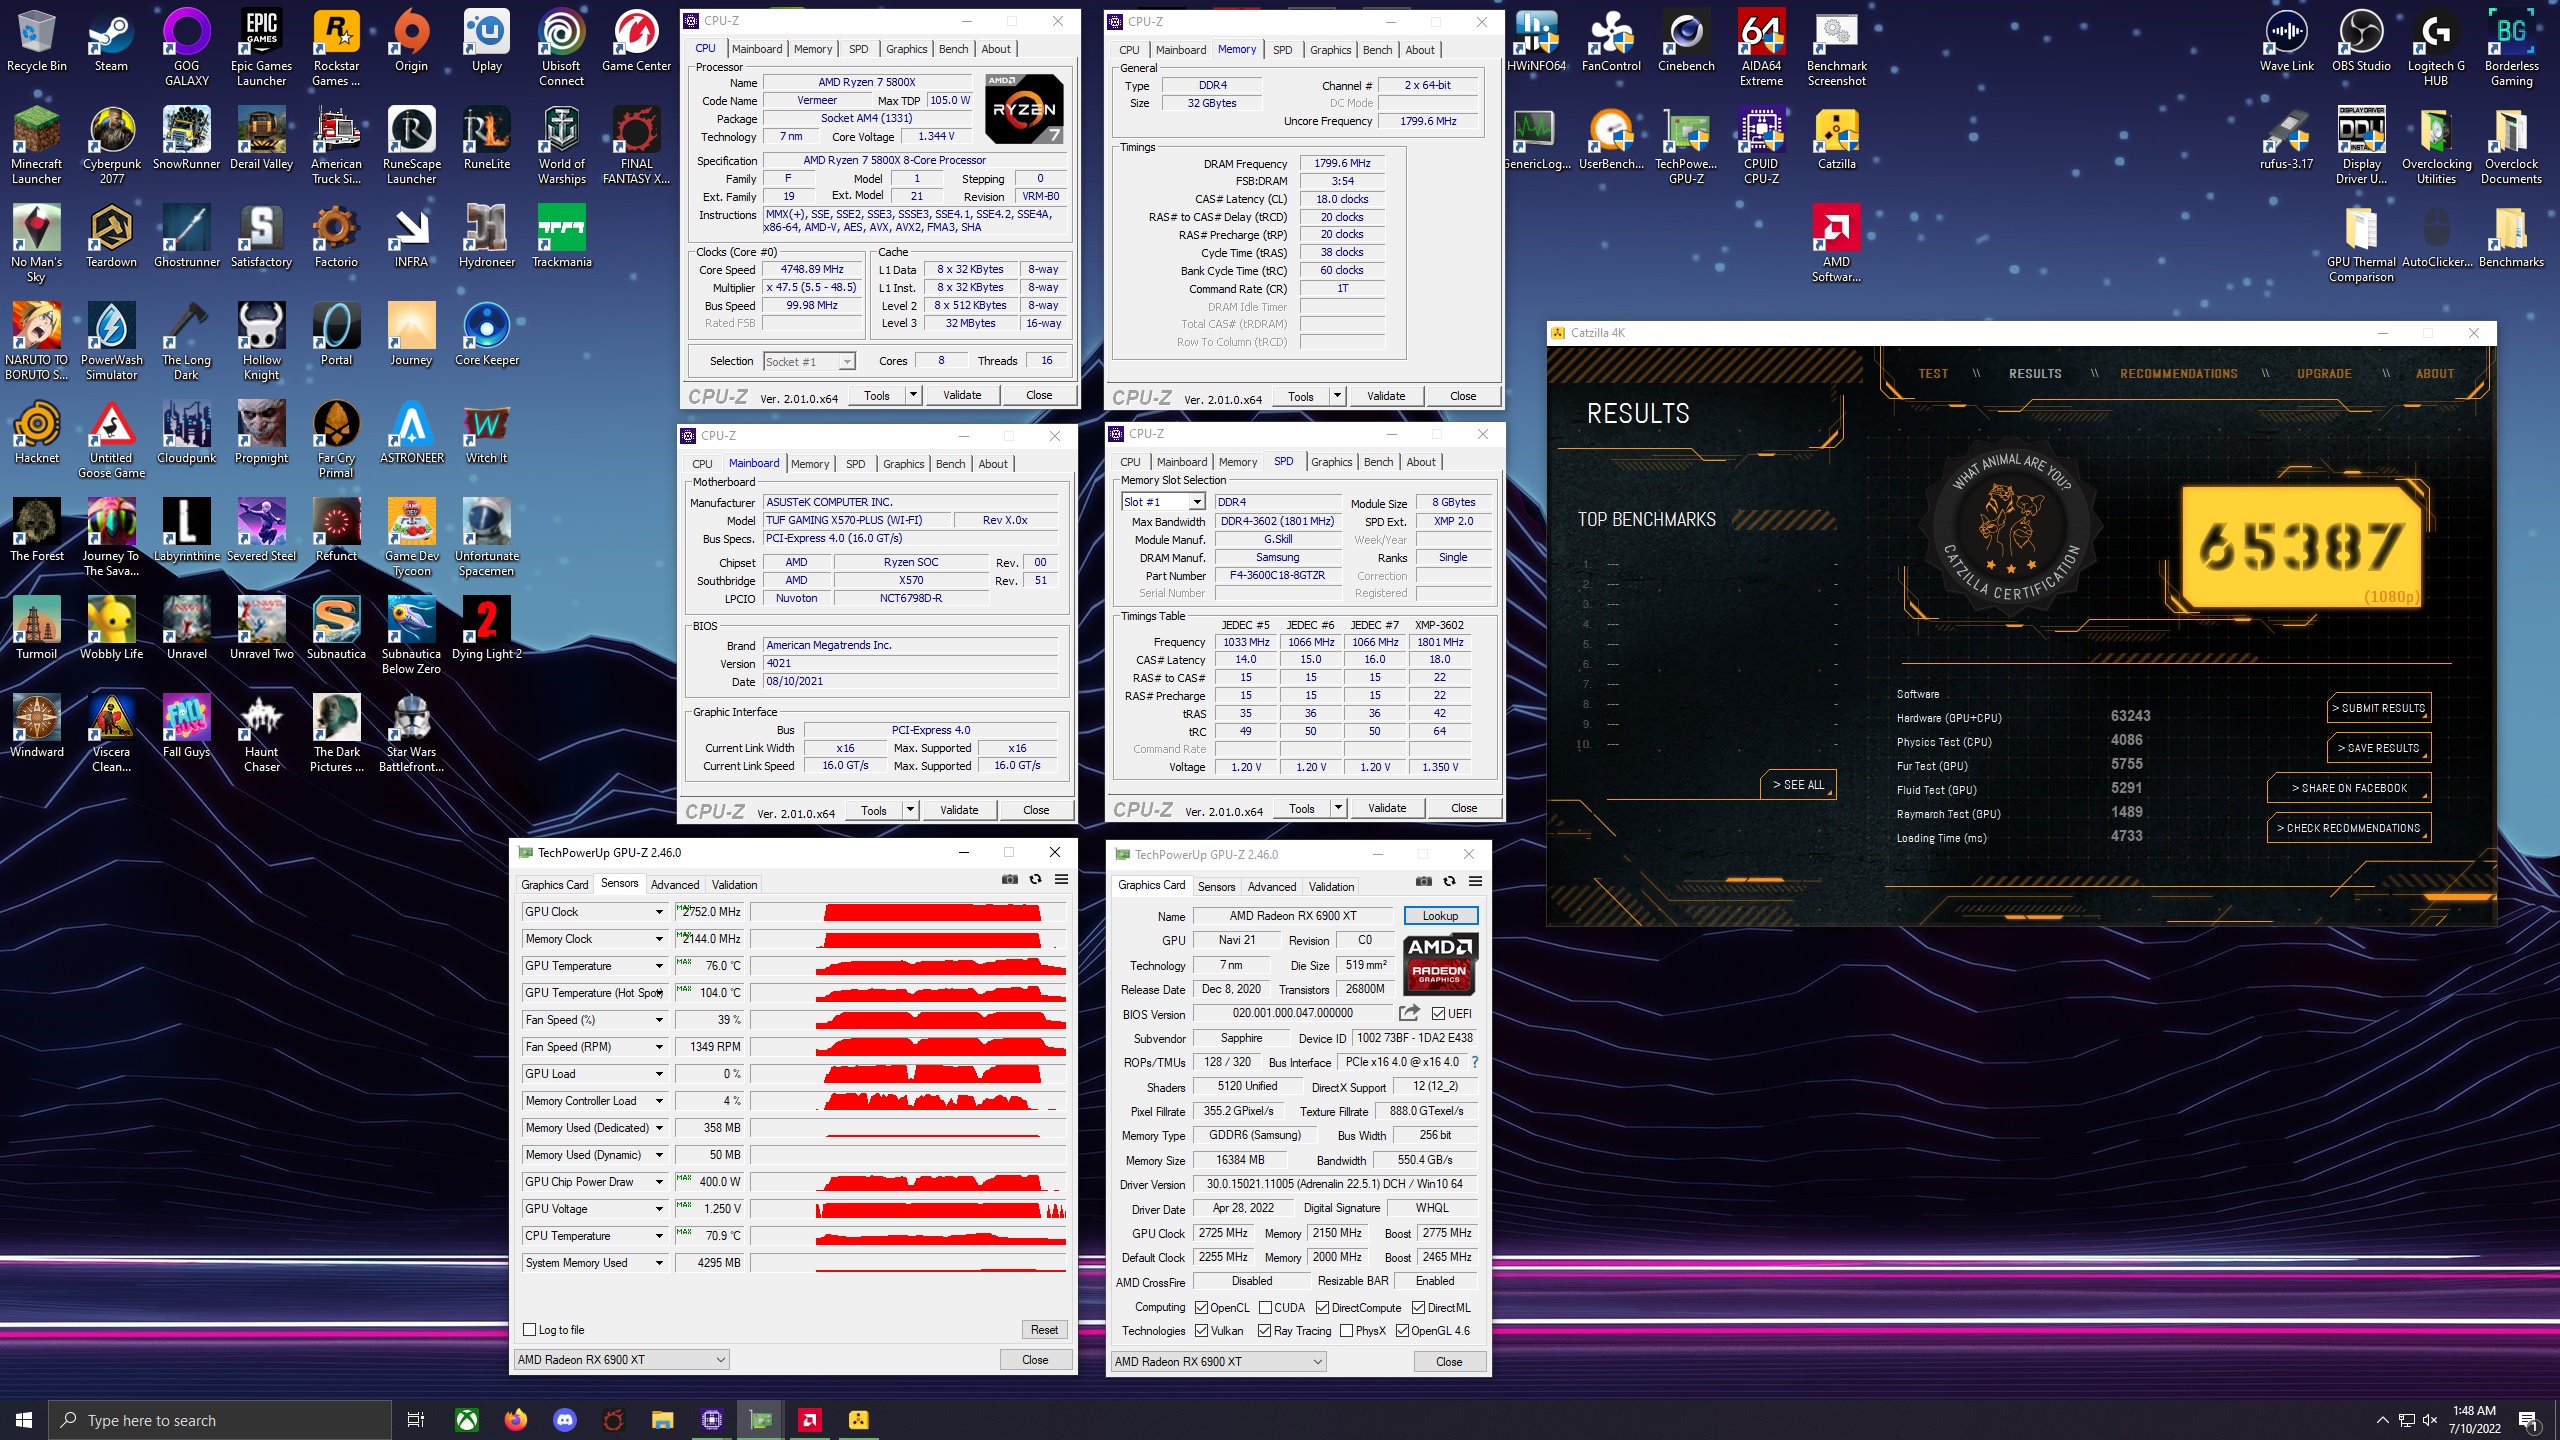Open Socket #1 selection dropdown
The height and width of the screenshot is (1440, 2560).
coord(808,362)
